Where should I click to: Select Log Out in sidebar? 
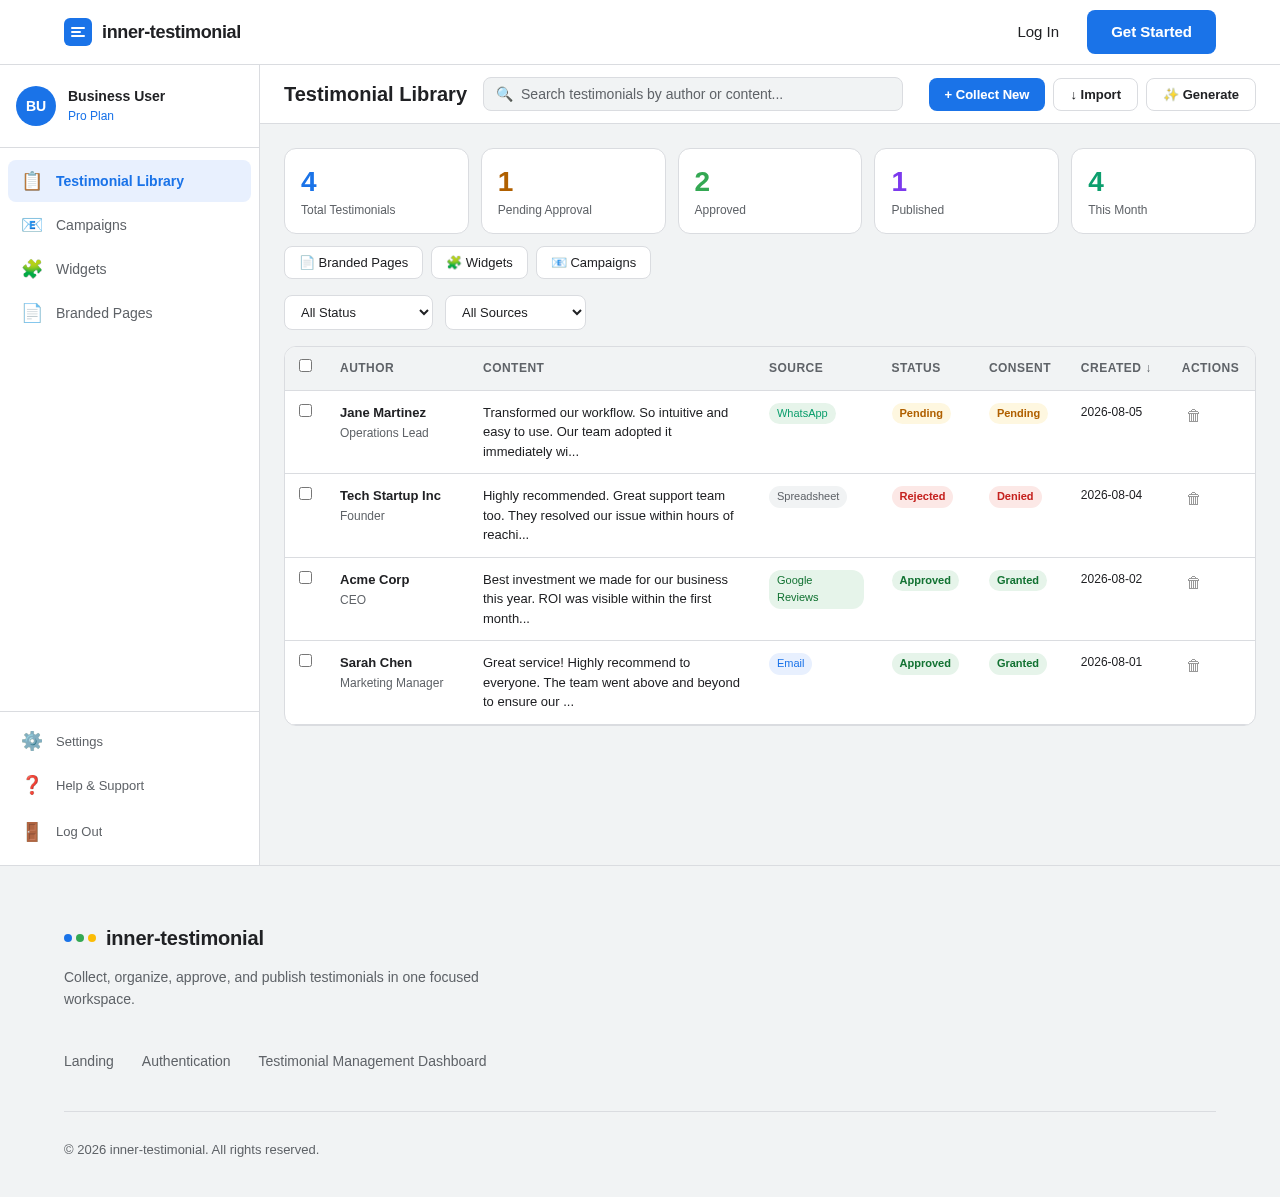point(129,831)
